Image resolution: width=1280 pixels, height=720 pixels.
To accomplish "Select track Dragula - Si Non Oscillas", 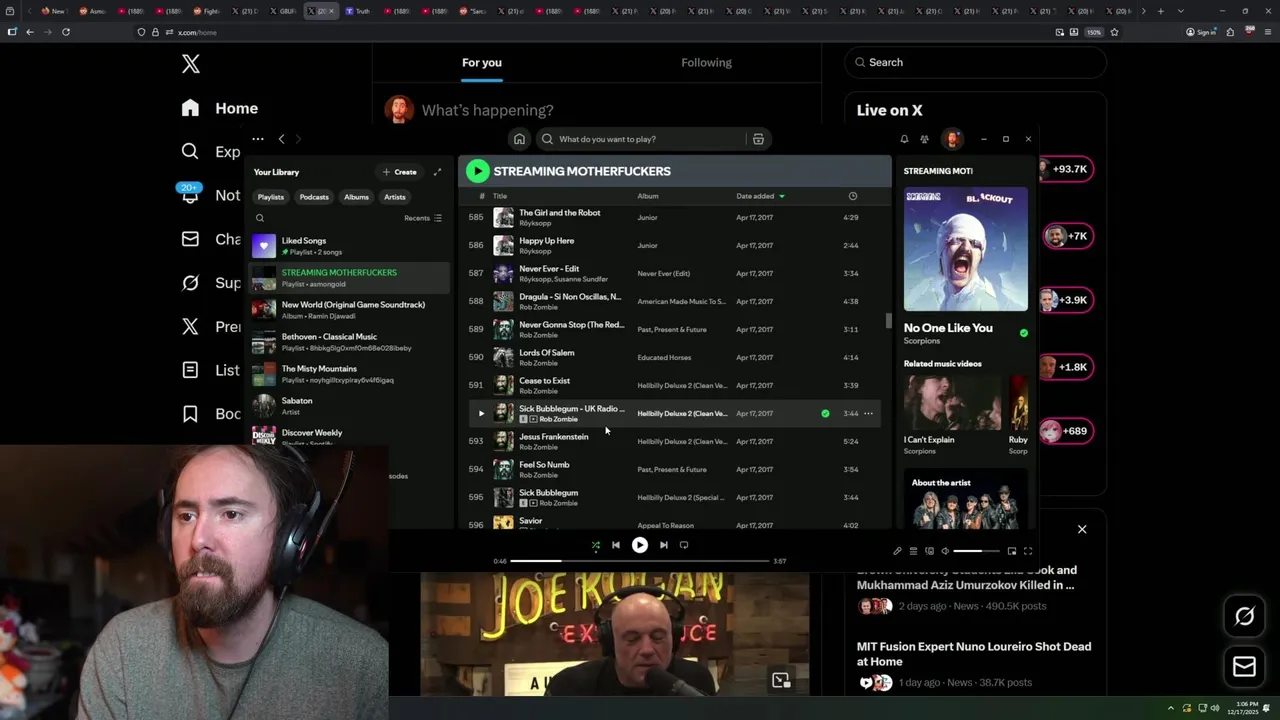I will (570, 297).
